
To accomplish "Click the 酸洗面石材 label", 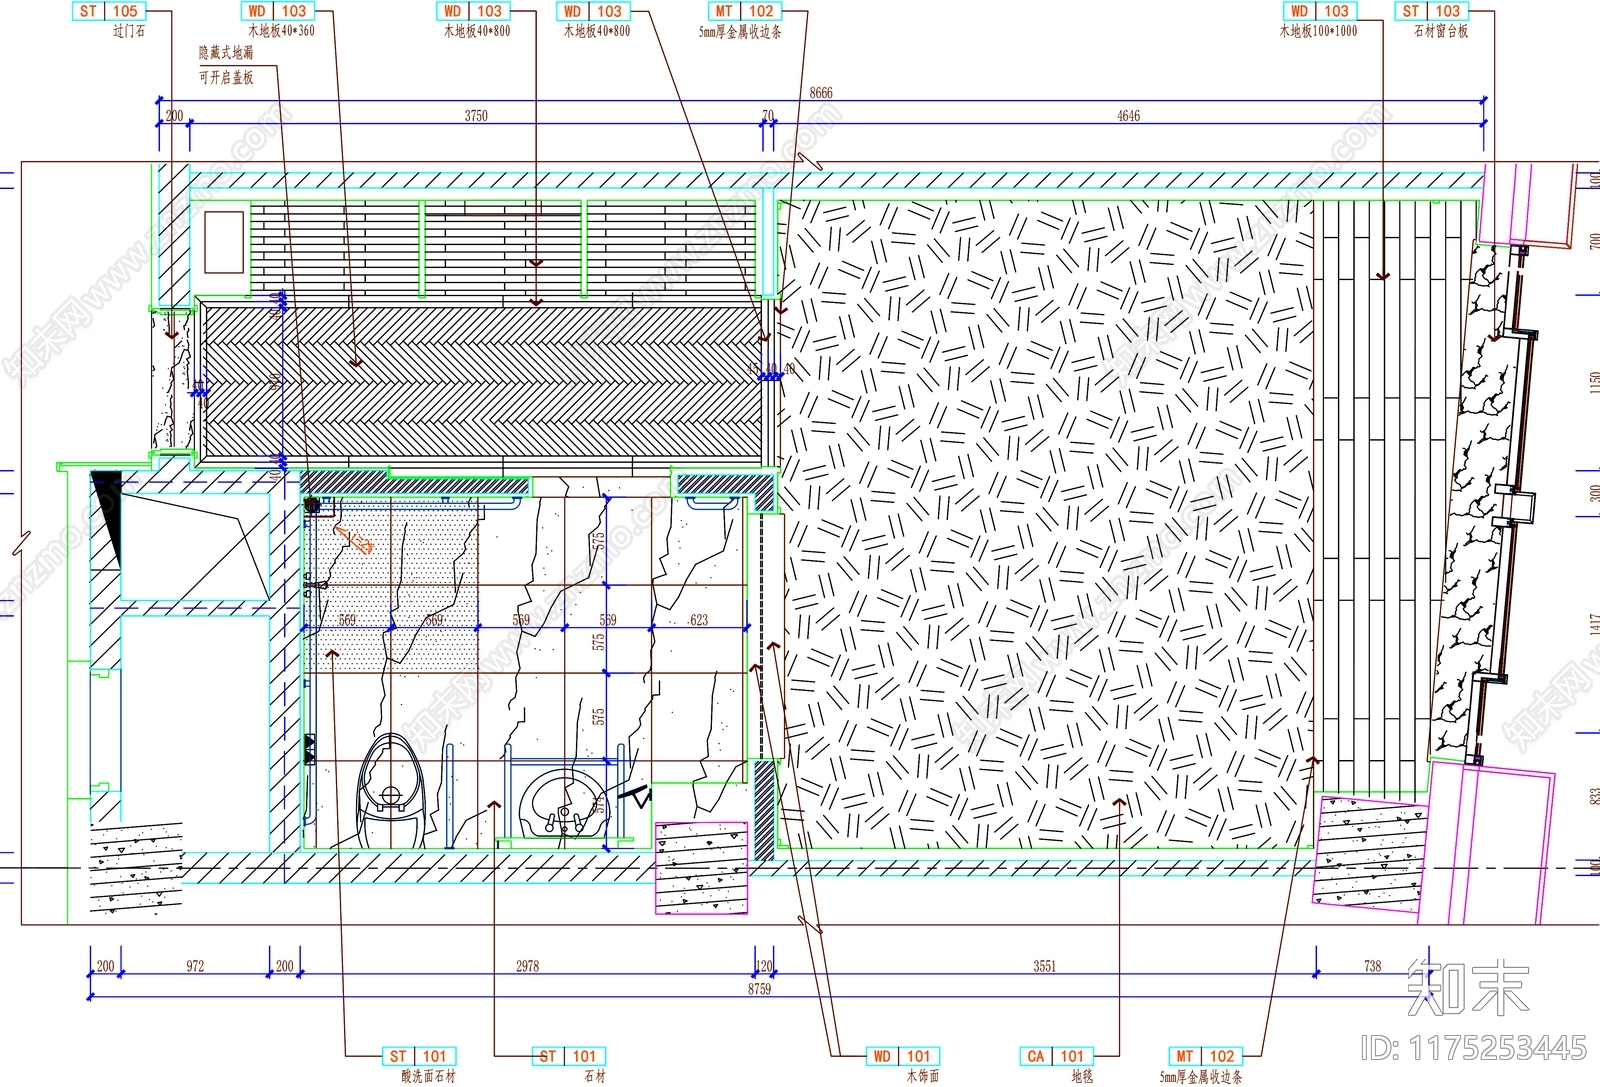I will click(428, 1077).
